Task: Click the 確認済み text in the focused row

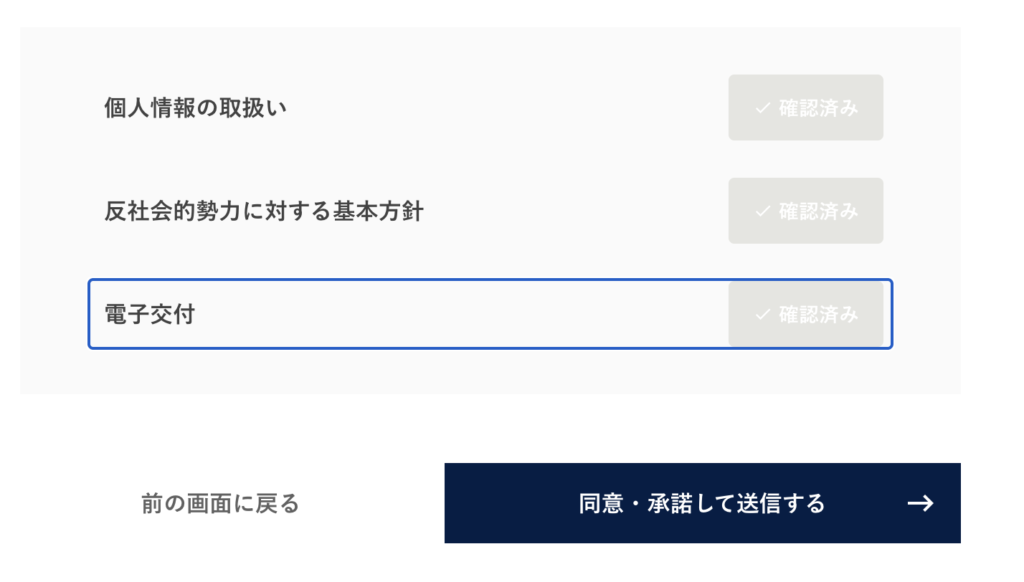Action: pos(818,314)
